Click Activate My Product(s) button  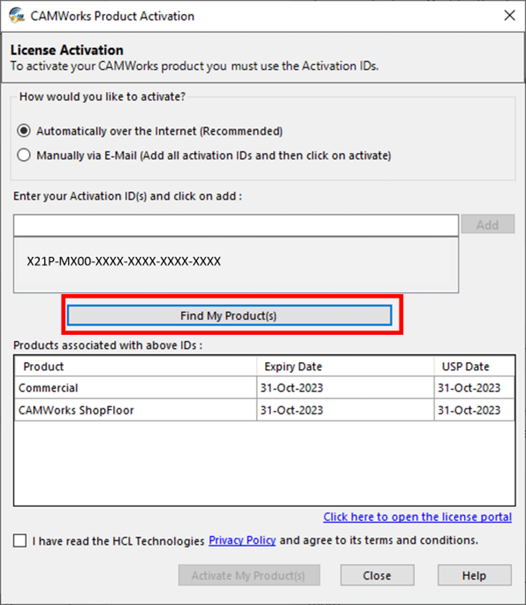[249, 575]
